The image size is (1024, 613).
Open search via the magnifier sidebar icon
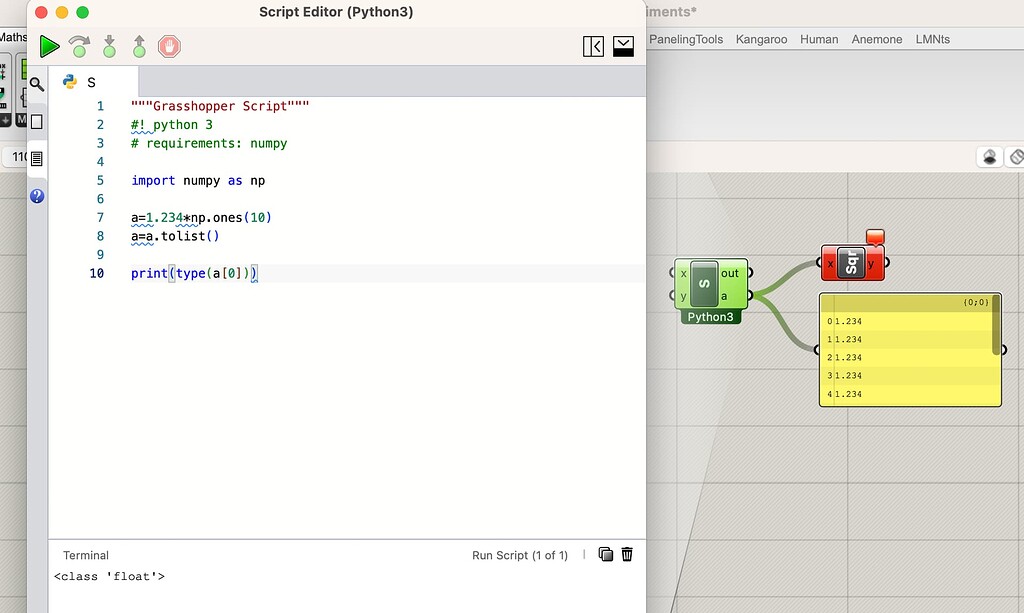point(36,85)
